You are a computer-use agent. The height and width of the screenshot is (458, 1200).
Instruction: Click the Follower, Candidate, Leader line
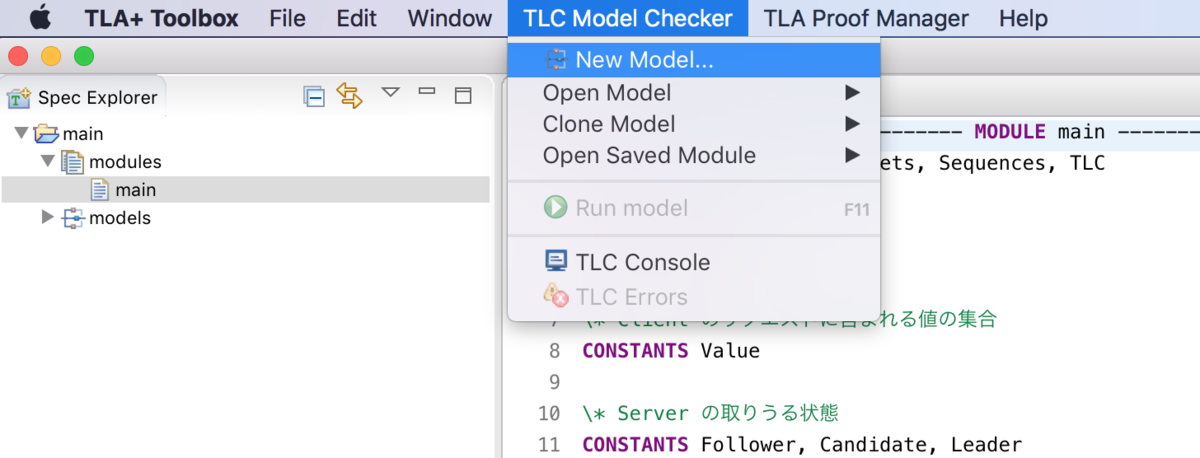pyautogui.click(x=801, y=444)
